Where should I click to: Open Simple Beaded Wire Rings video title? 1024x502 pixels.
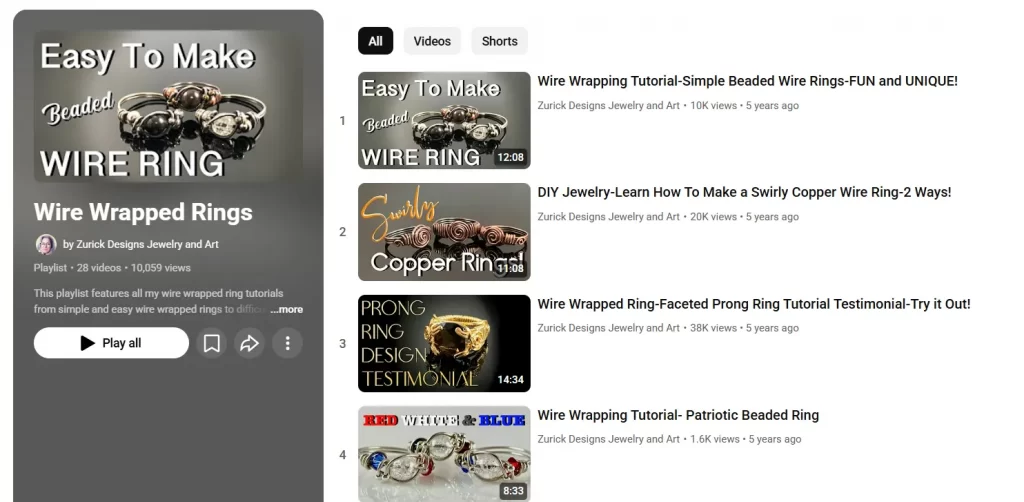pos(747,81)
